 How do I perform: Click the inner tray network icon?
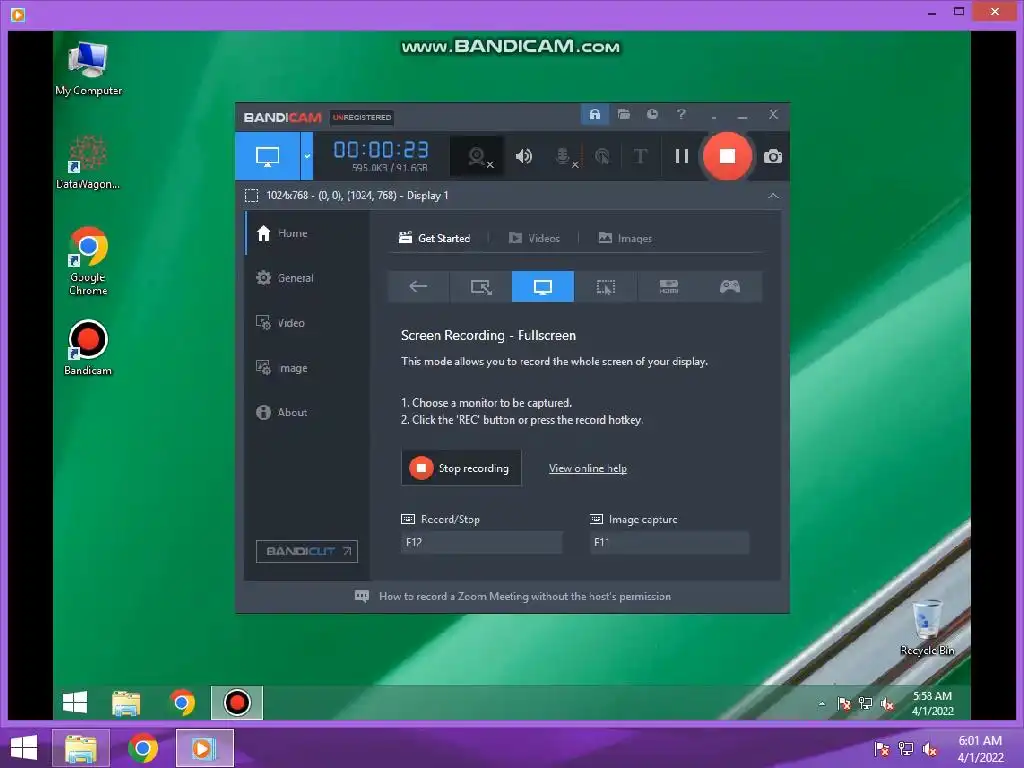click(x=865, y=703)
